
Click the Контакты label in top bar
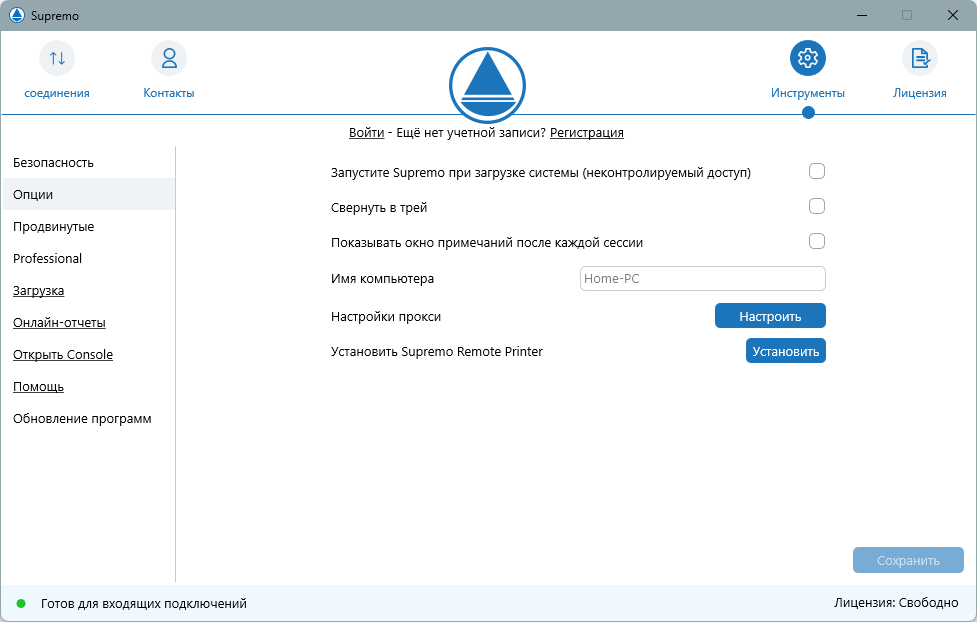(x=169, y=93)
